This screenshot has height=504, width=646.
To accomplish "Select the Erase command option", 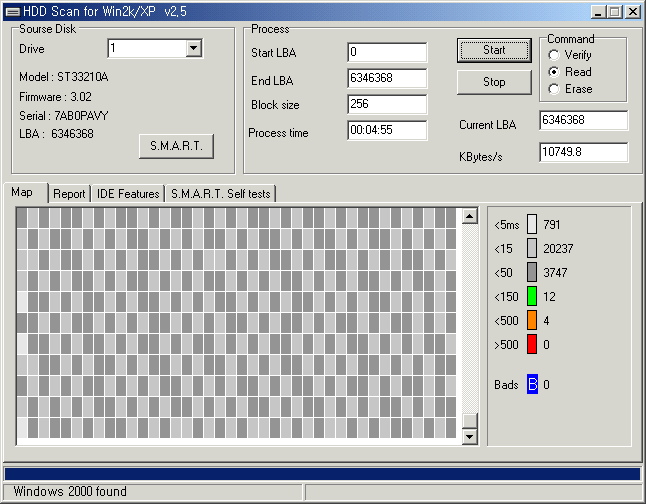I will click(x=554, y=89).
